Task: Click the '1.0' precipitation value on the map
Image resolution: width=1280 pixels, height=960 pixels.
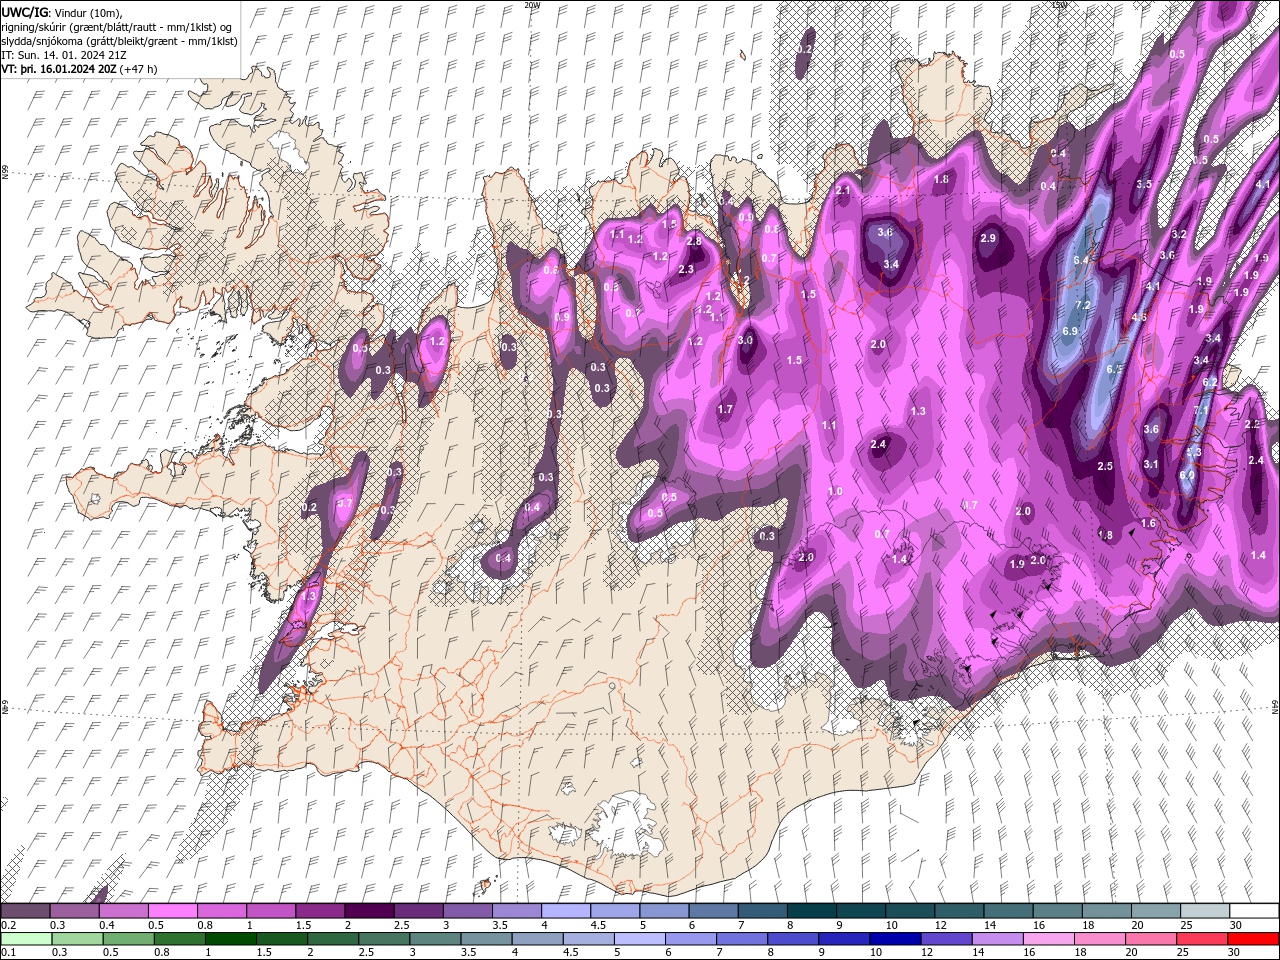Action: [x=836, y=492]
